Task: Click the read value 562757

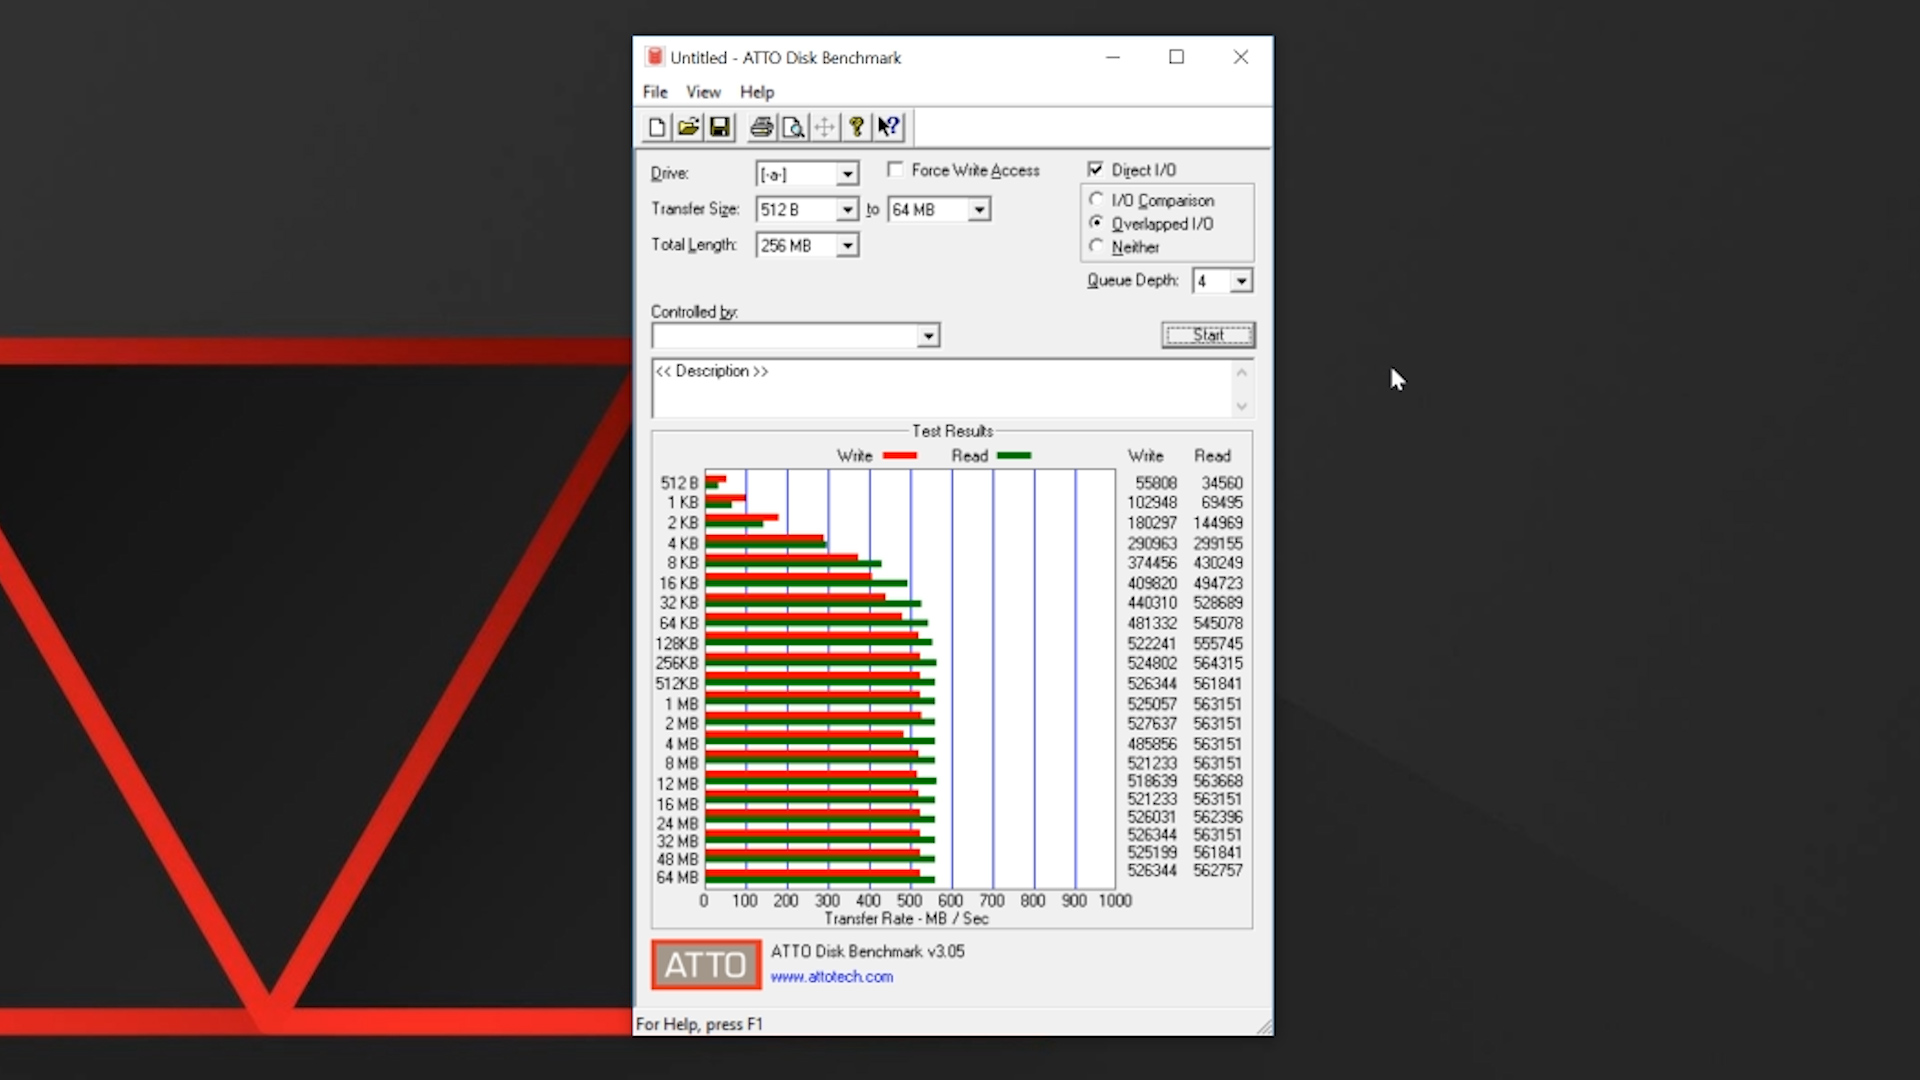Action: [x=1218, y=870]
